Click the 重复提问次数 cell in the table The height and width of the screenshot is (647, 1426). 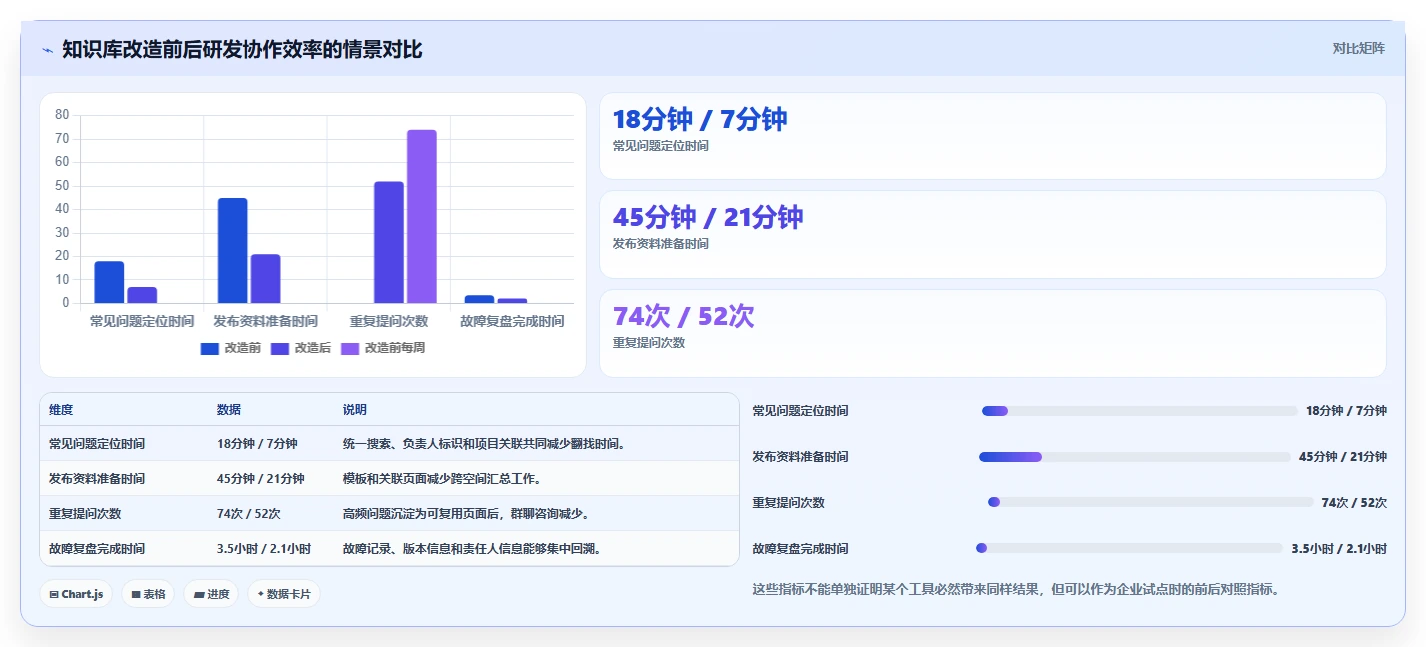pyautogui.click(x=85, y=514)
